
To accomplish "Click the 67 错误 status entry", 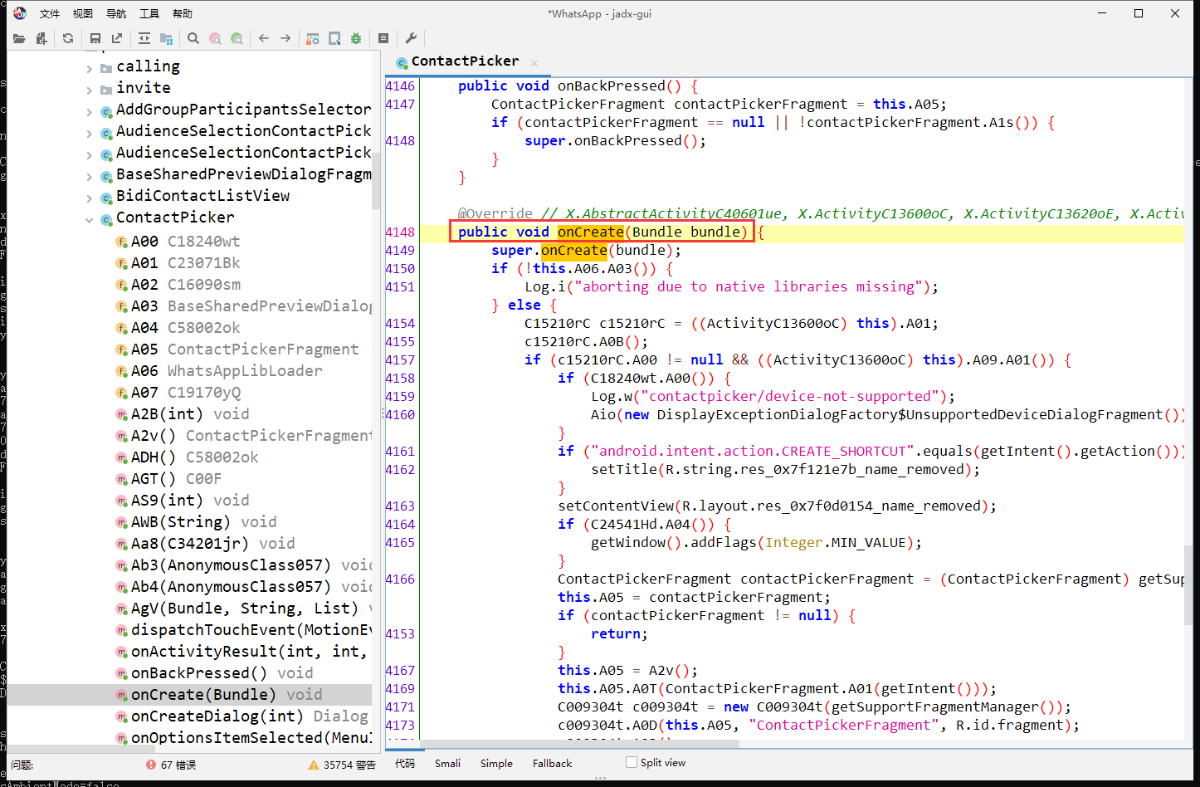I will (x=171, y=764).
